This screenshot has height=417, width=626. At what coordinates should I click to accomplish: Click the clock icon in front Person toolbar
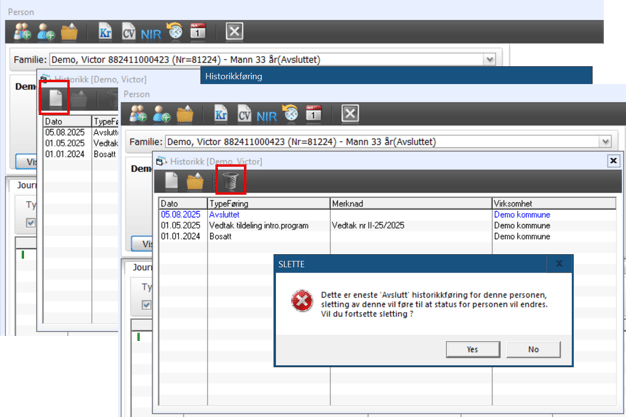pos(289,113)
